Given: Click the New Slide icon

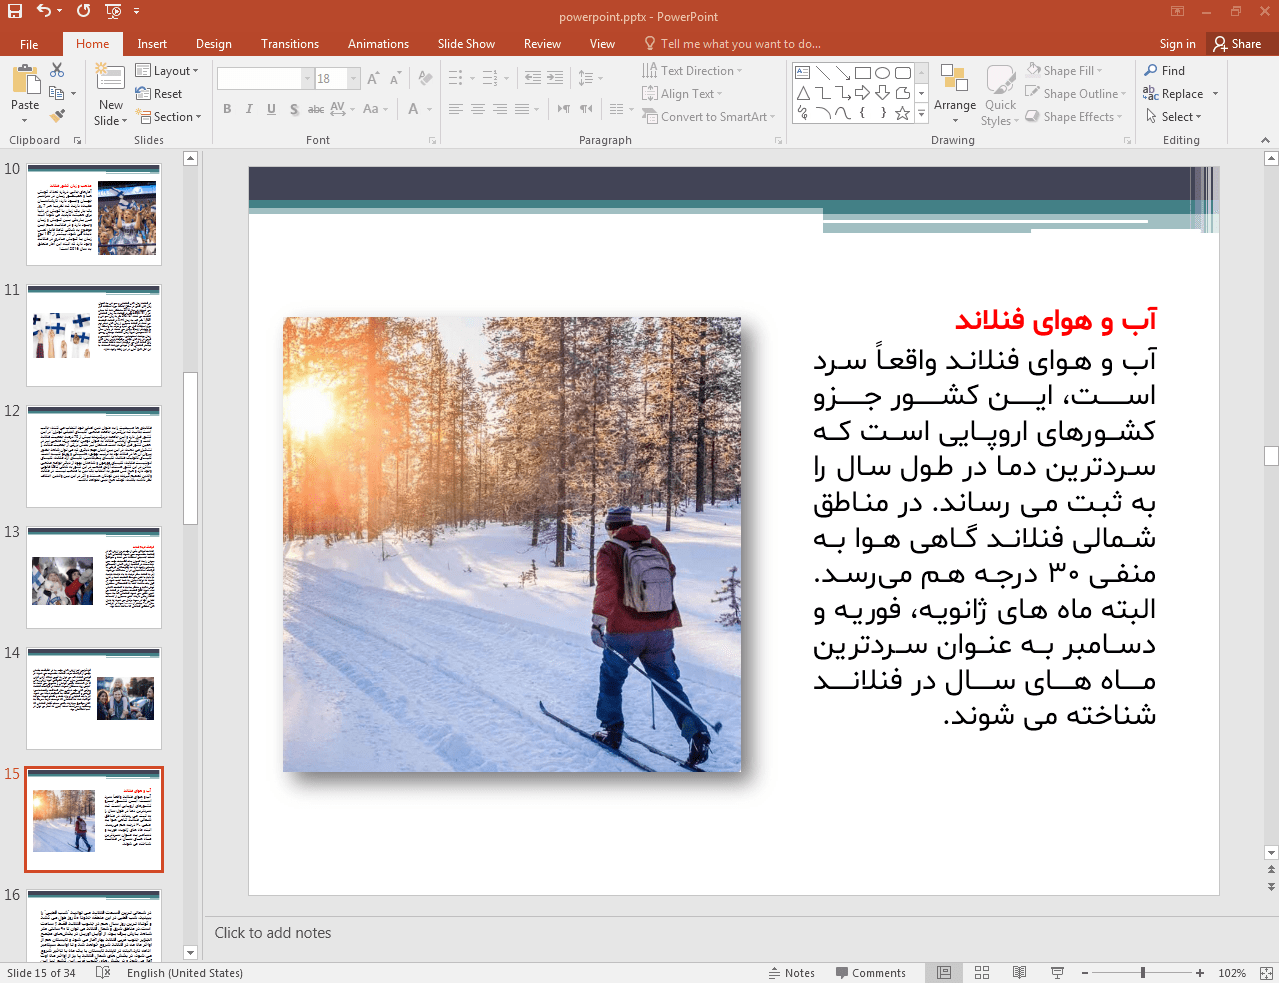Looking at the screenshot, I should pos(110,78).
